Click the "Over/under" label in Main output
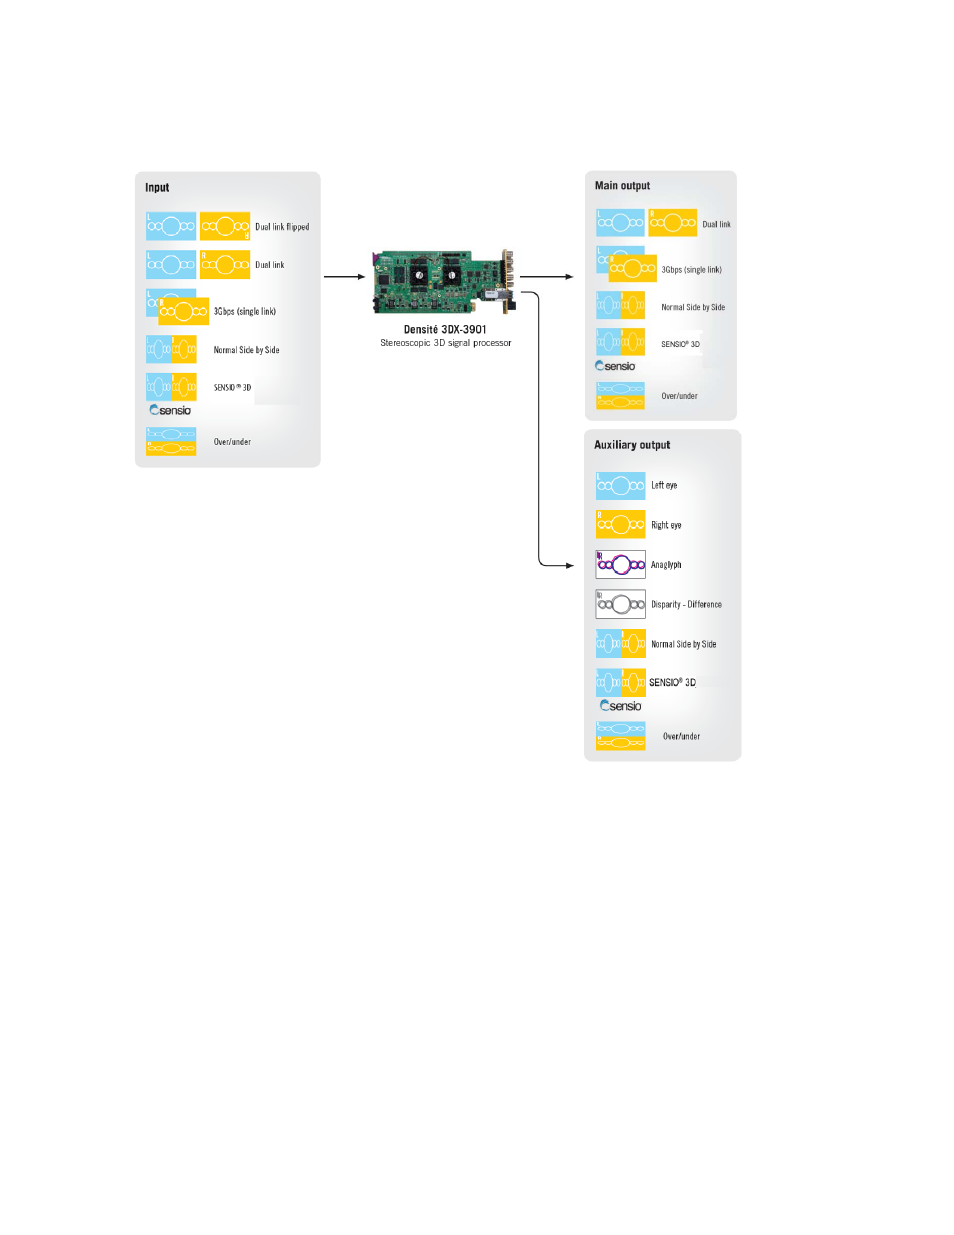This screenshot has width=954, height=1235. [x=679, y=396]
